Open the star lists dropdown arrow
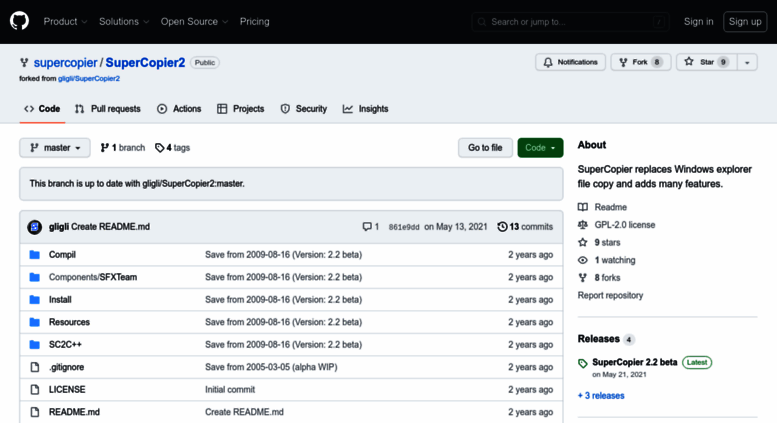This screenshot has width=777, height=423. pyautogui.click(x=747, y=62)
